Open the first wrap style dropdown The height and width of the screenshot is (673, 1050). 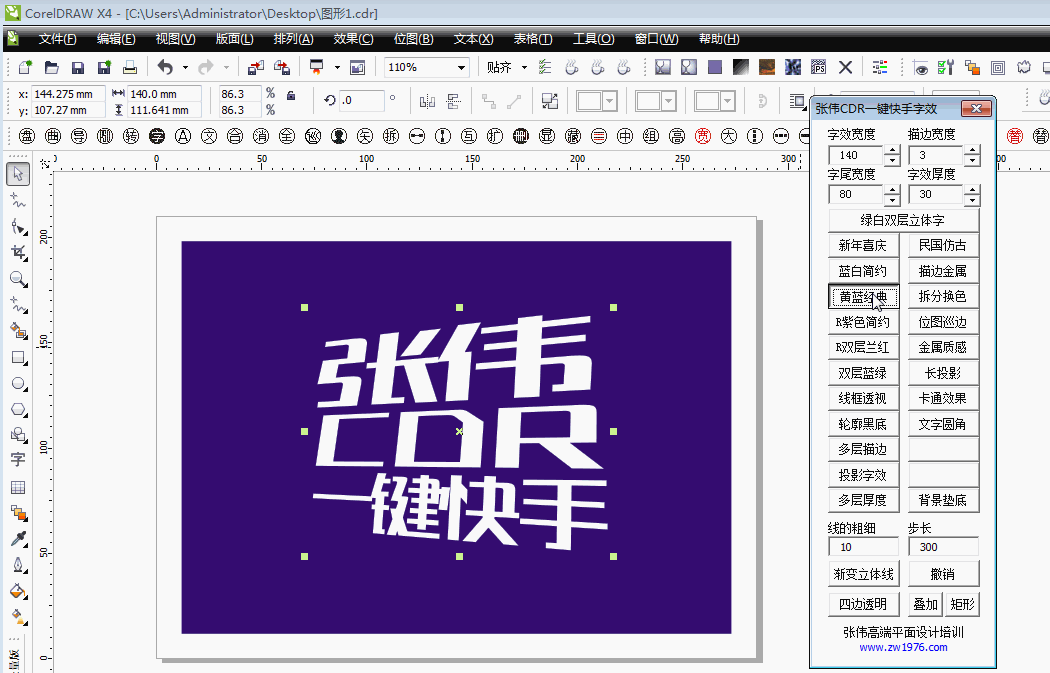point(610,102)
